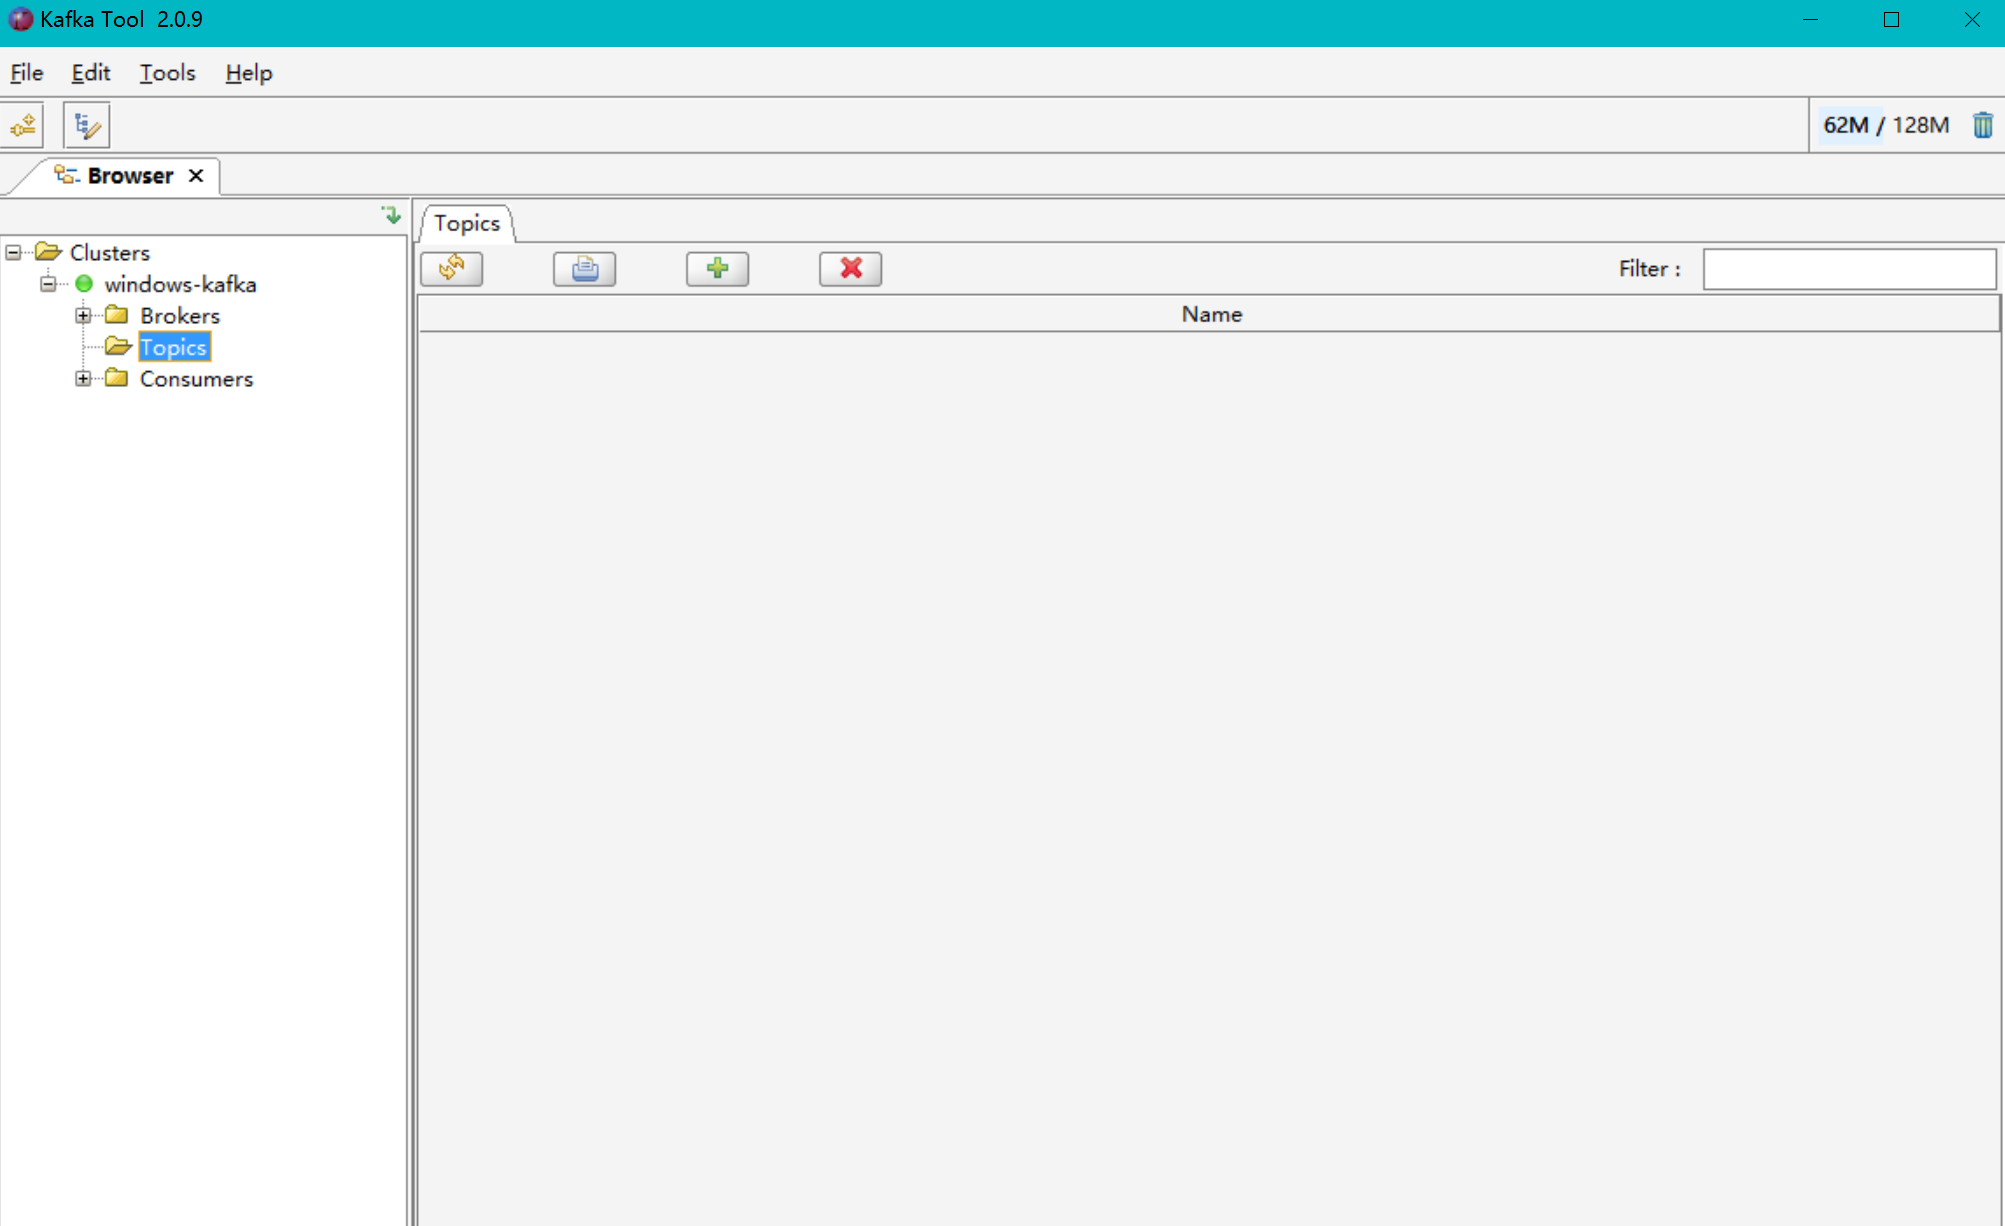2005x1226 pixels.
Task: Collapse the Clusters root node
Action: click(x=13, y=252)
